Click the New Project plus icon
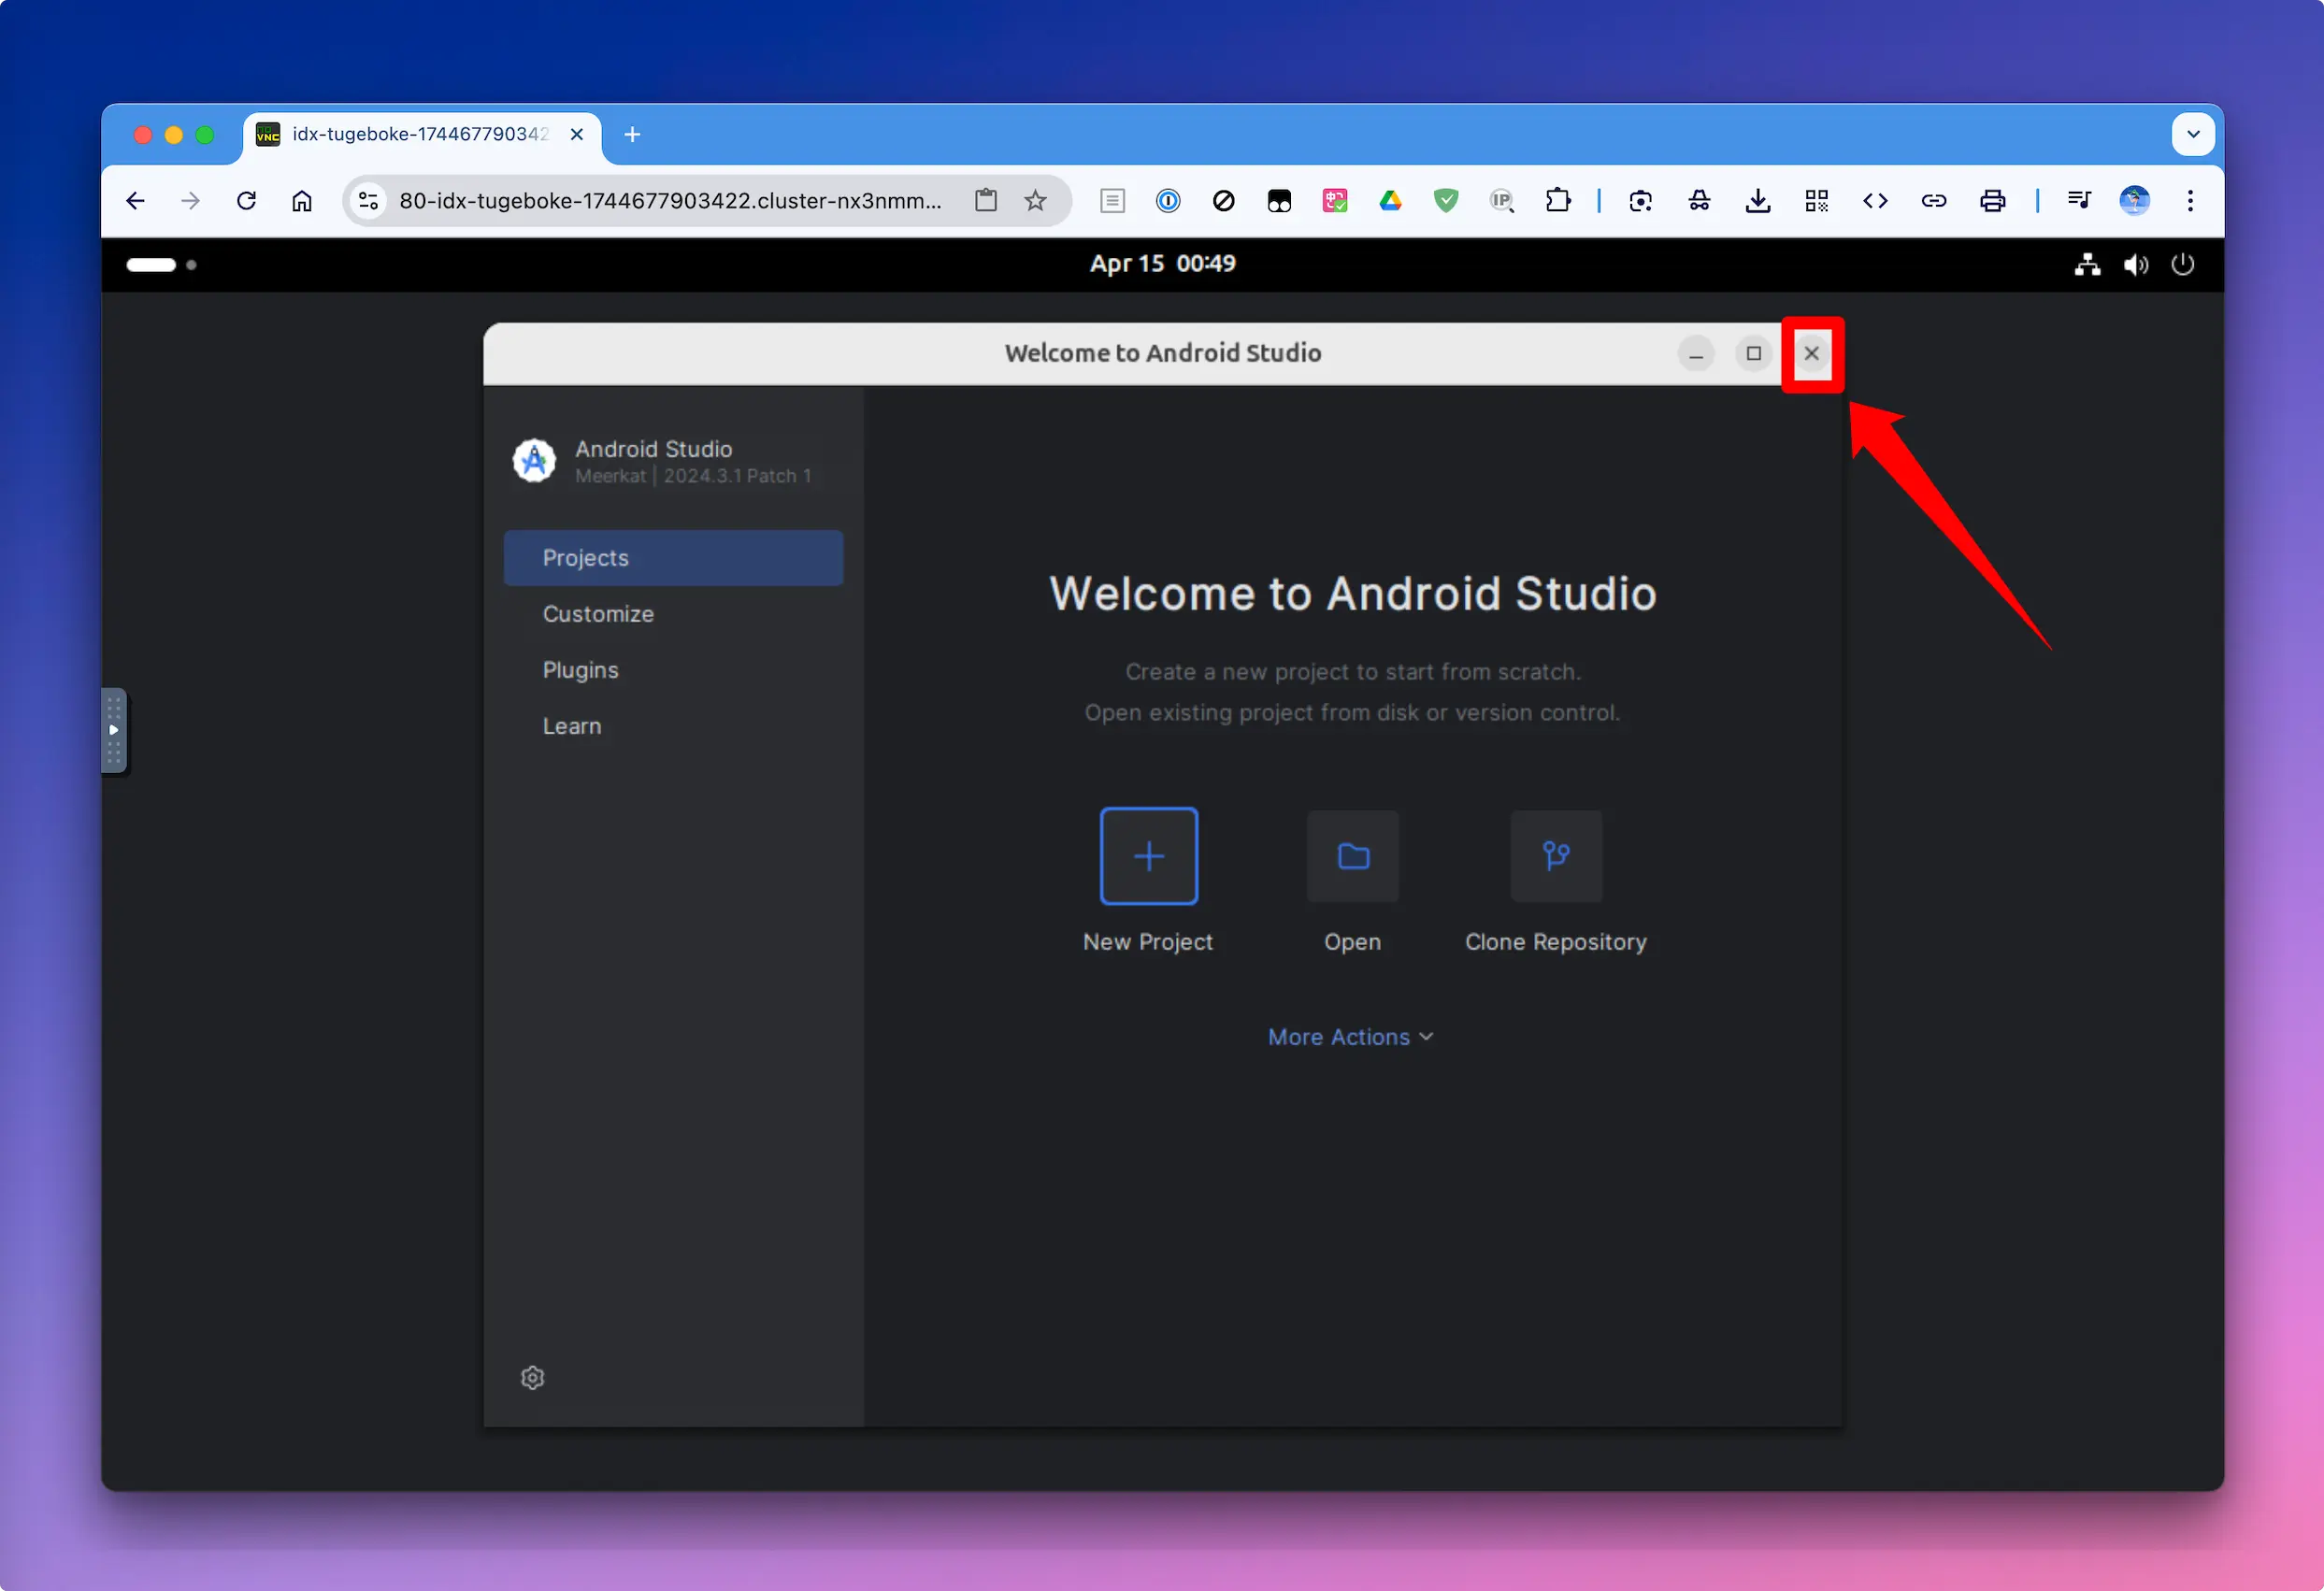 click(1148, 856)
